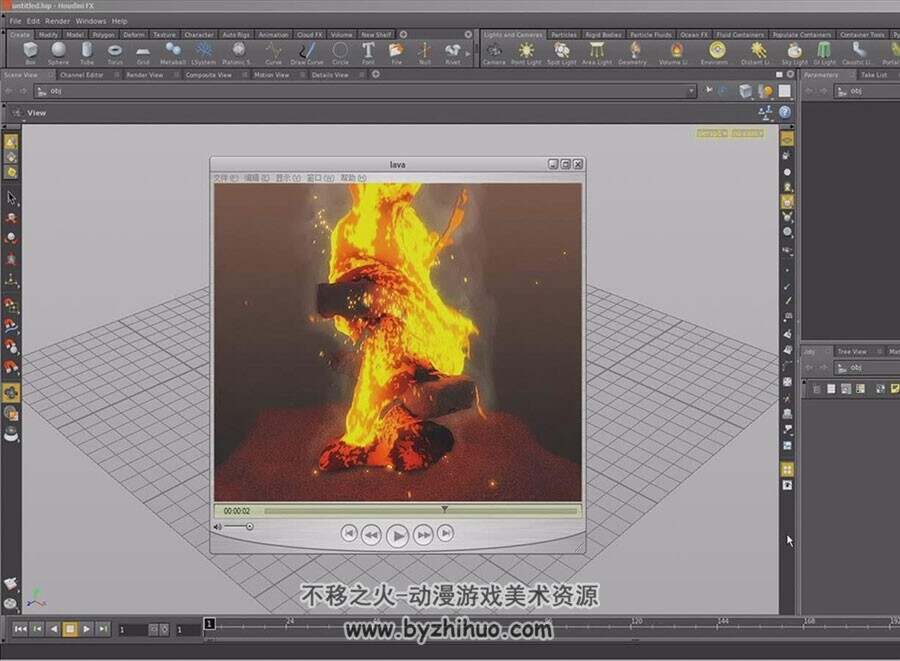
Task: Maximize the viewport pane square icon
Action: (x=779, y=75)
